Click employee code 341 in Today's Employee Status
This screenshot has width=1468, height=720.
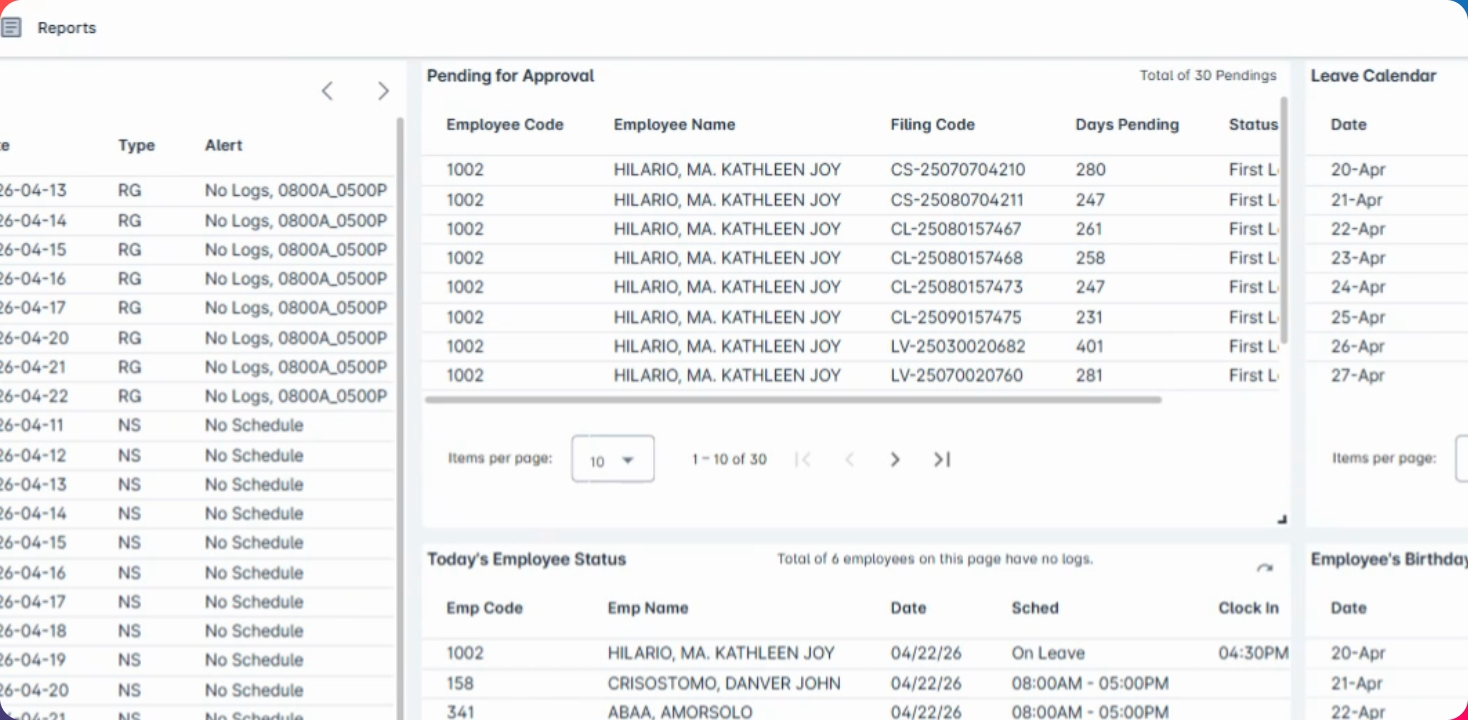(x=460, y=713)
